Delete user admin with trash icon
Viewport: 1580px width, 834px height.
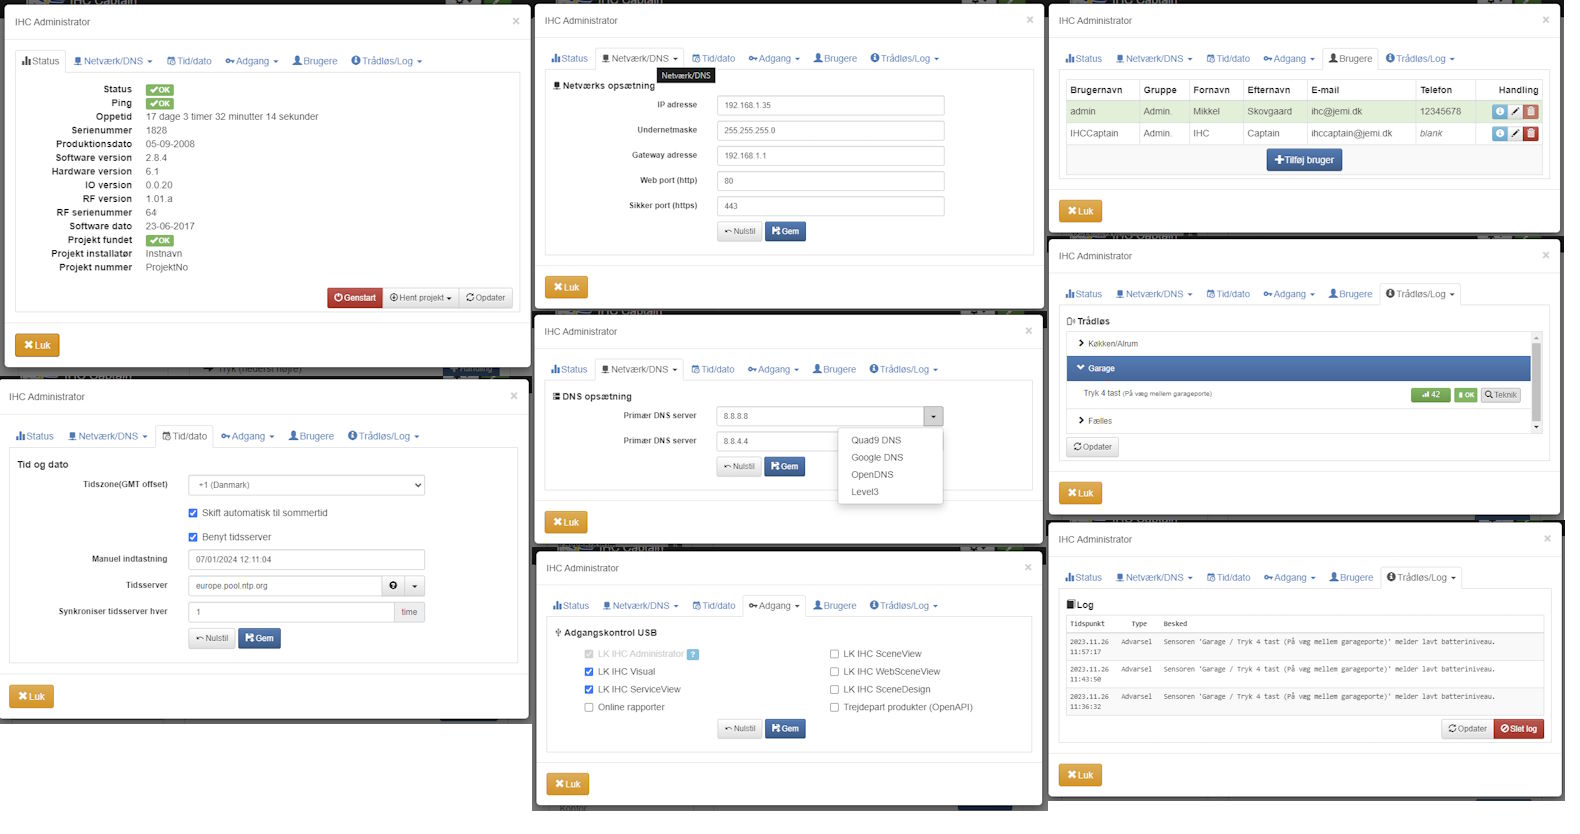pyautogui.click(x=1530, y=112)
